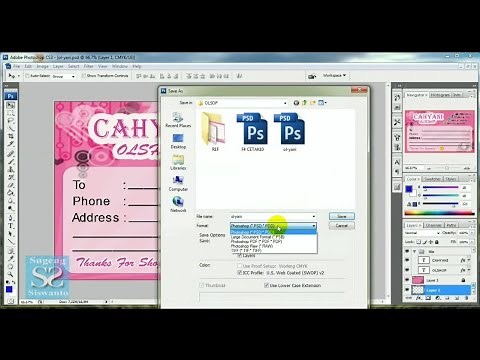Screen dimensions: 480x360
Task: Open the File name dropdown arrow
Action: [313, 217]
